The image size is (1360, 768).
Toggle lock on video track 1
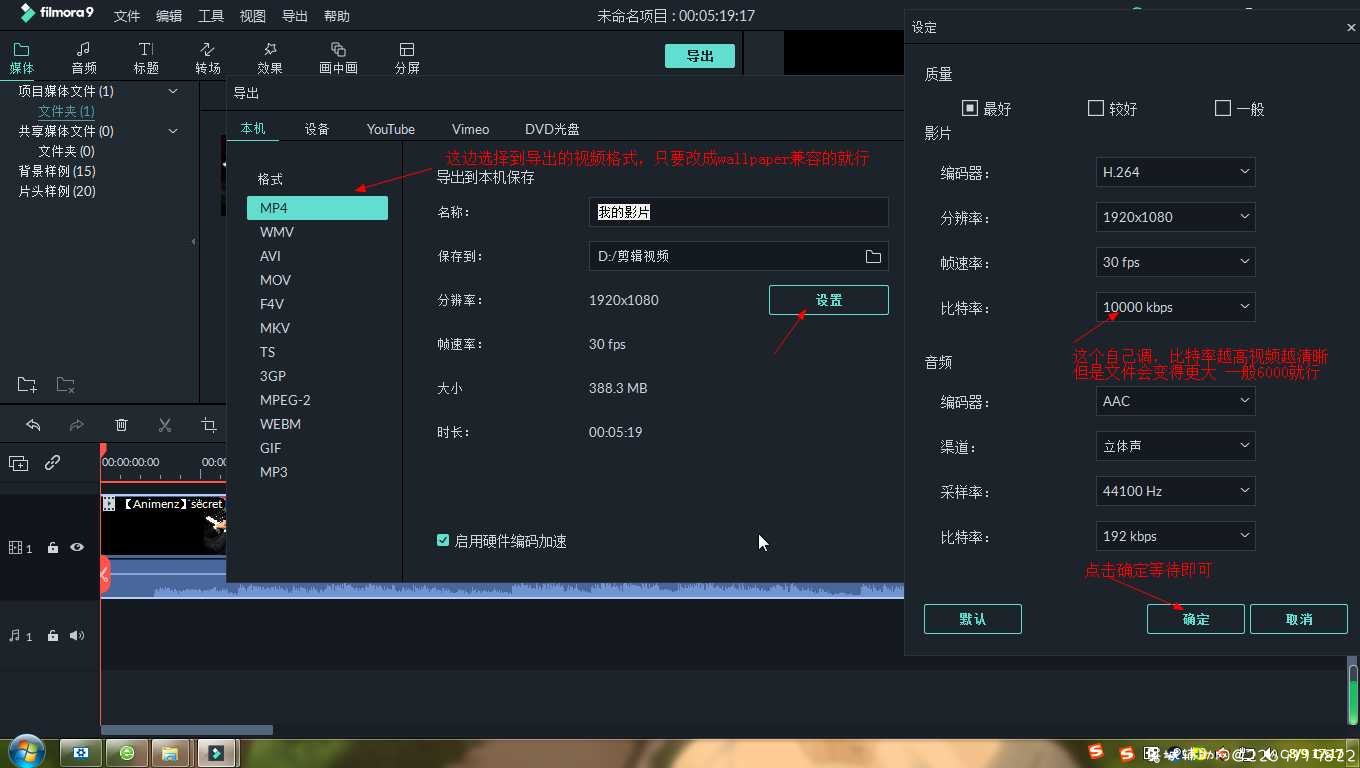pyautogui.click(x=53, y=548)
